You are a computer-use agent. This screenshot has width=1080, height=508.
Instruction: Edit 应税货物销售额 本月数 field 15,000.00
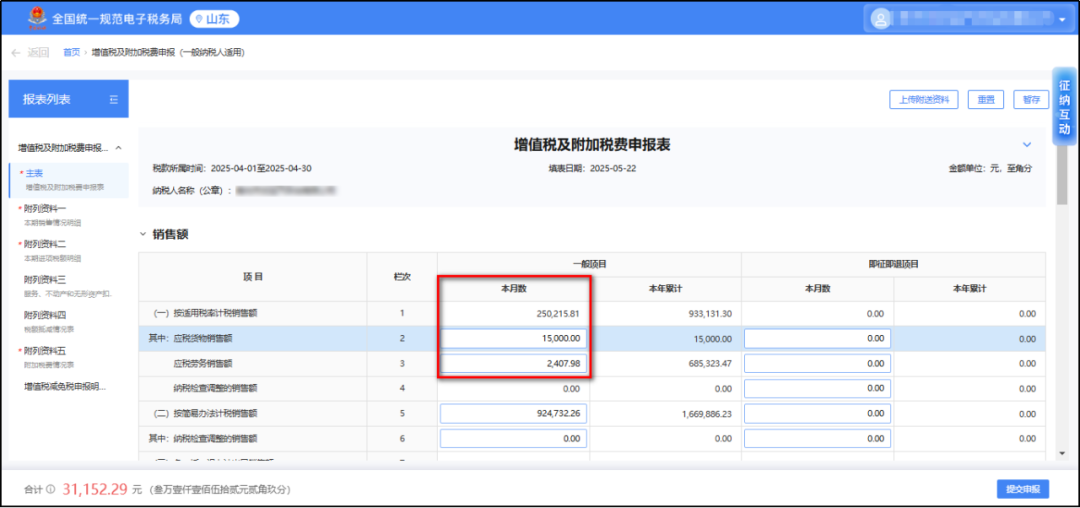514,339
